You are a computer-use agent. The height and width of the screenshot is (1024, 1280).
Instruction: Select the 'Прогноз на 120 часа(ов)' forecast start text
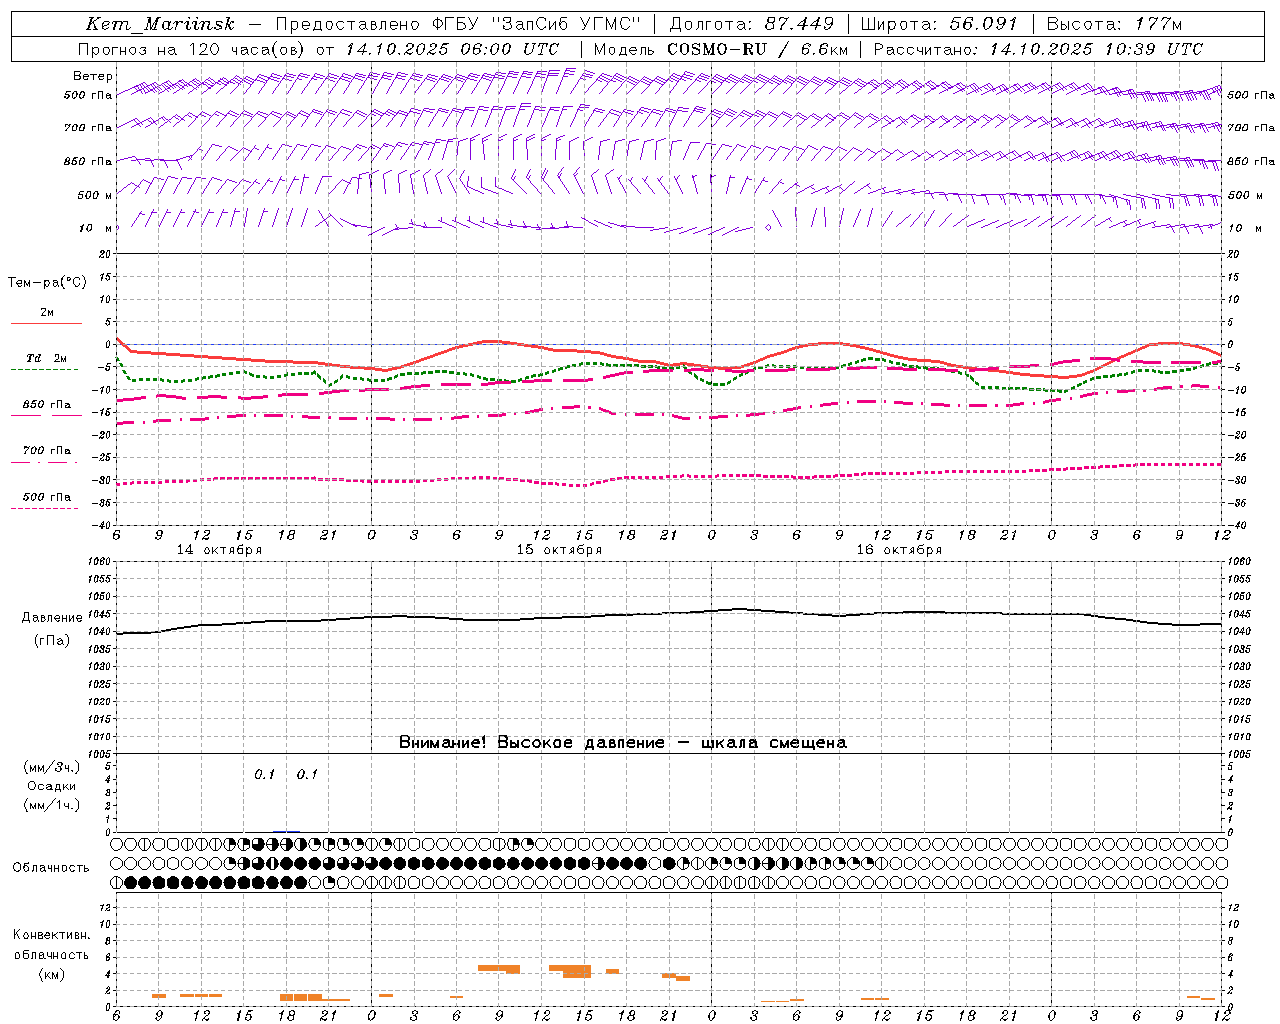pos(193,49)
